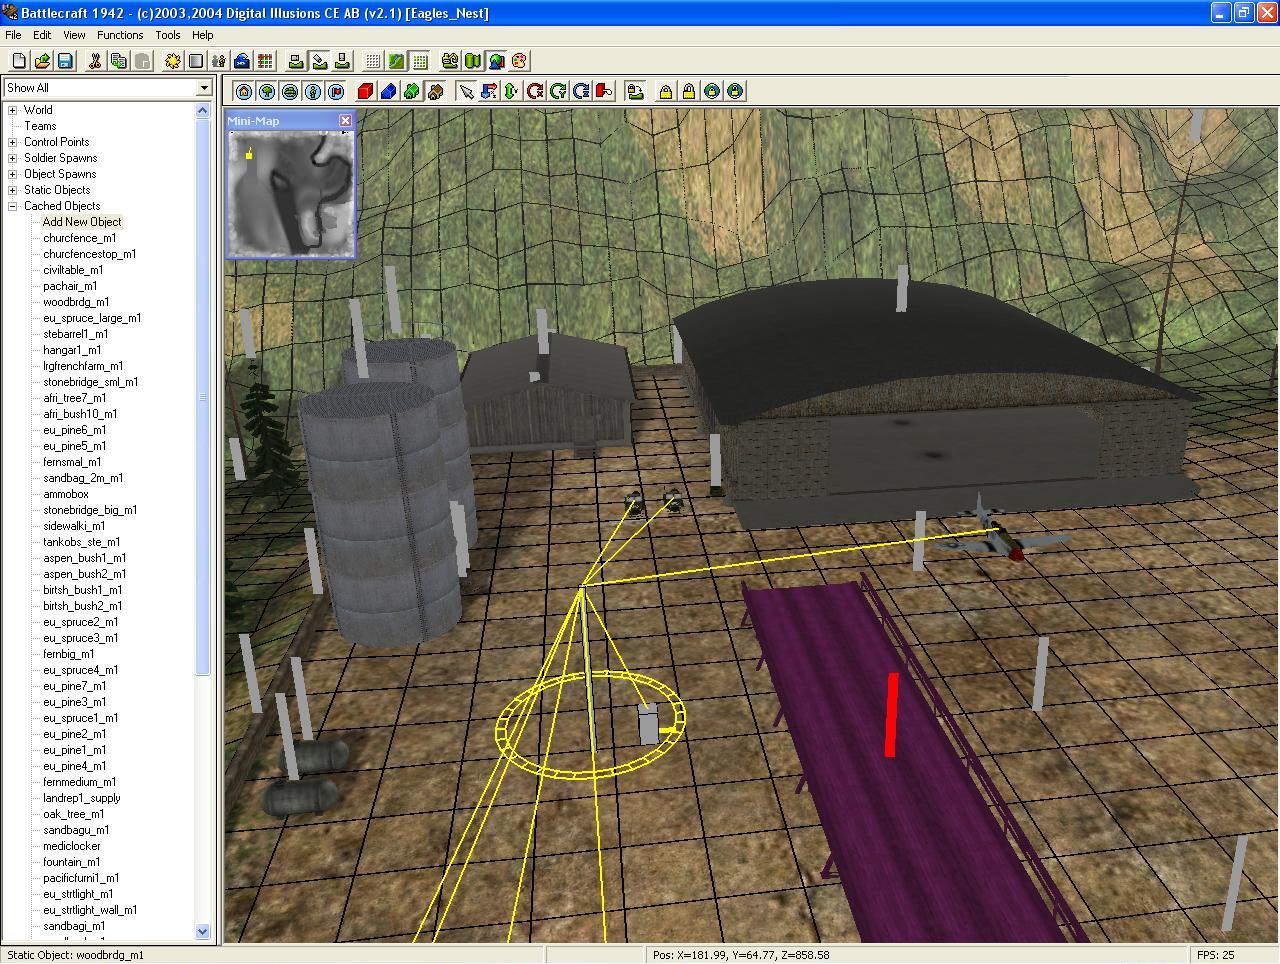The height and width of the screenshot is (964, 1280).
Task: Open the File menu
Action: click(x=13, y=35)
